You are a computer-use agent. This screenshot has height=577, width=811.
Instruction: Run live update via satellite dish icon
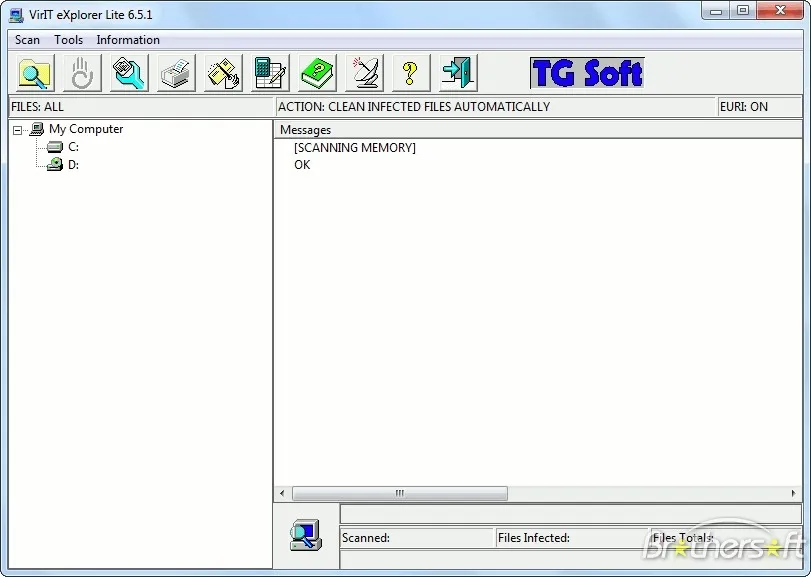click(x=362, y=72)
